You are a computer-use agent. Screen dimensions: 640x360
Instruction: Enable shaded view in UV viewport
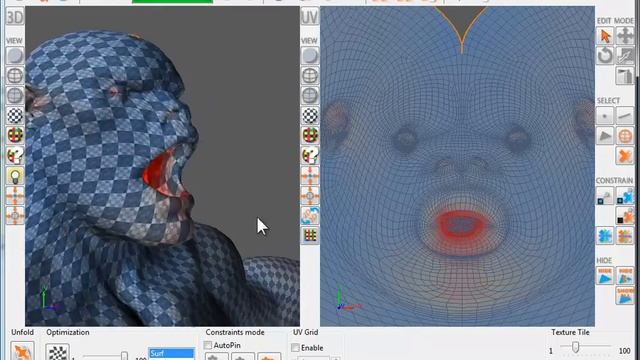tap(310, 56)
